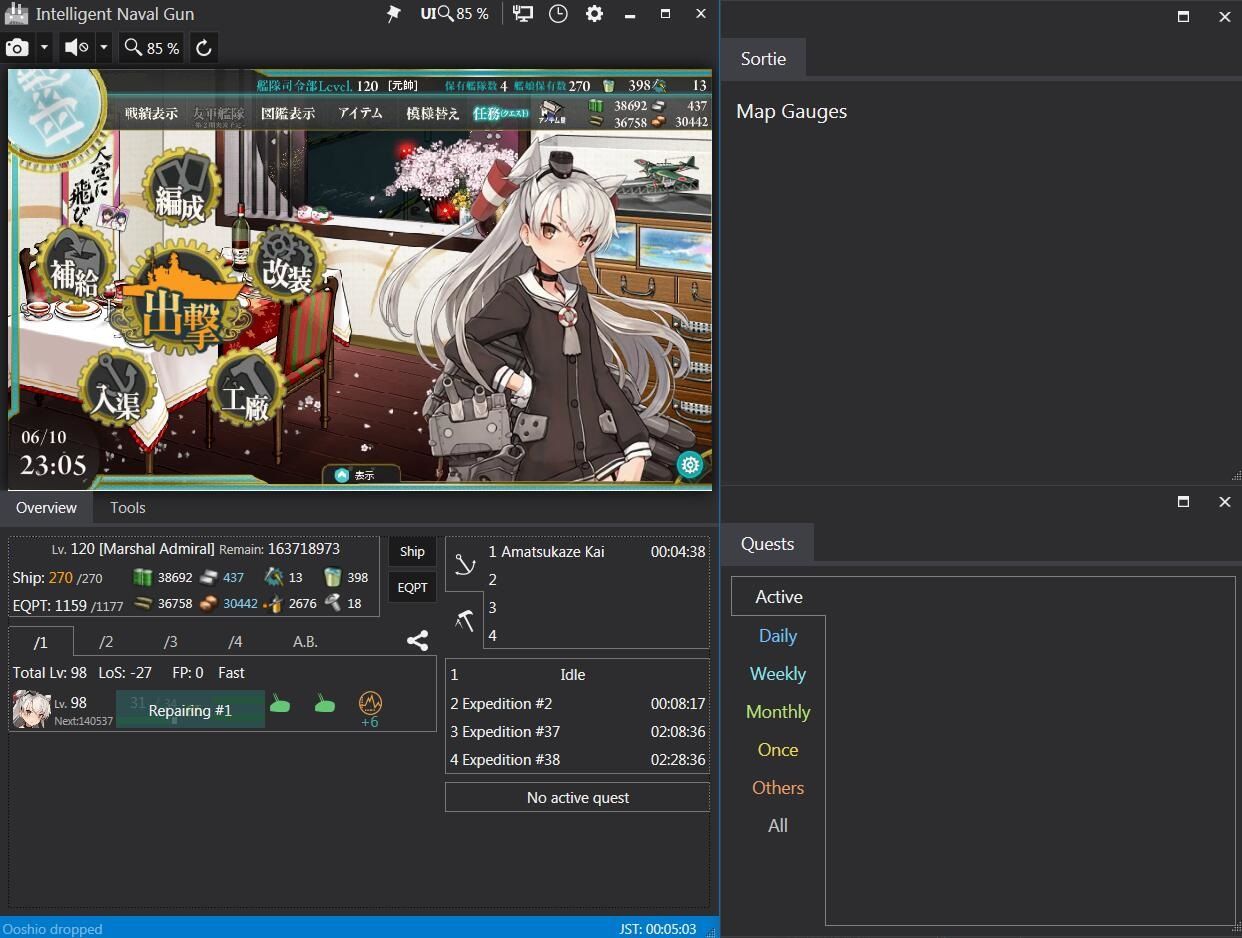
Task: Click the 1 Amatsukaze Kai dock row
Action: 596,551
